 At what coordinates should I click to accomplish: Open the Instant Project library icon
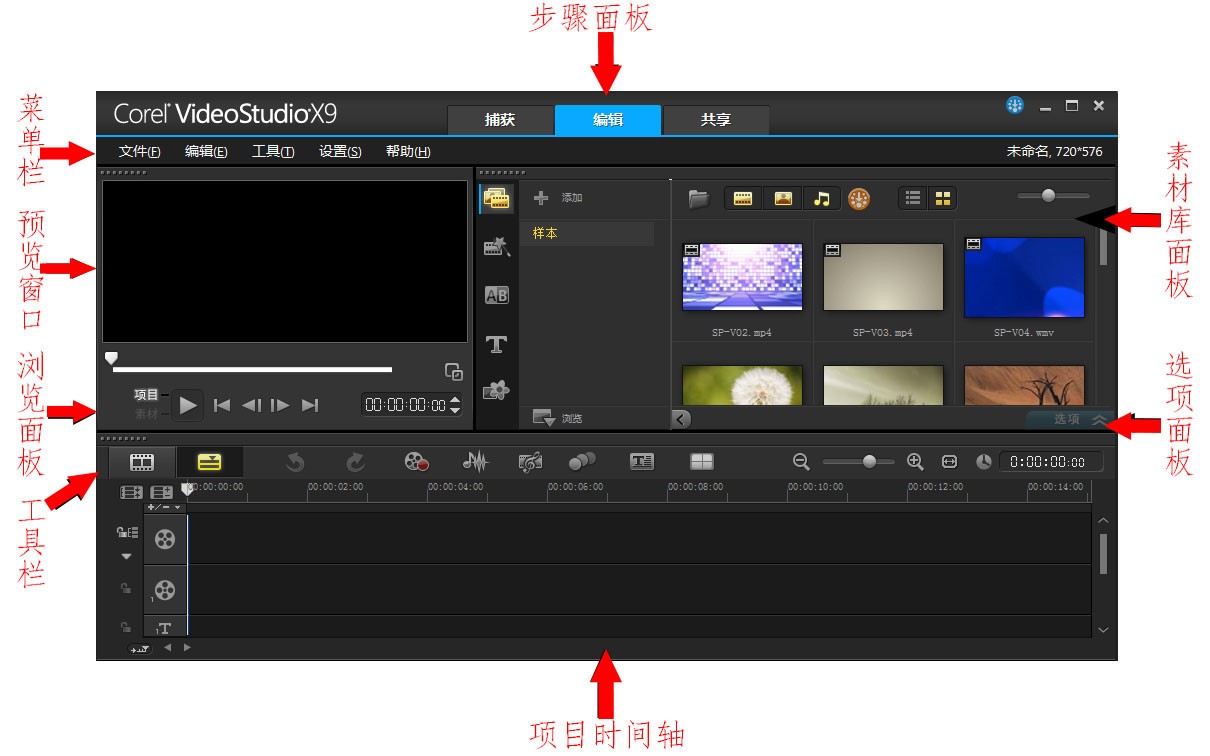pyautogui.click(x=497, y=246)
